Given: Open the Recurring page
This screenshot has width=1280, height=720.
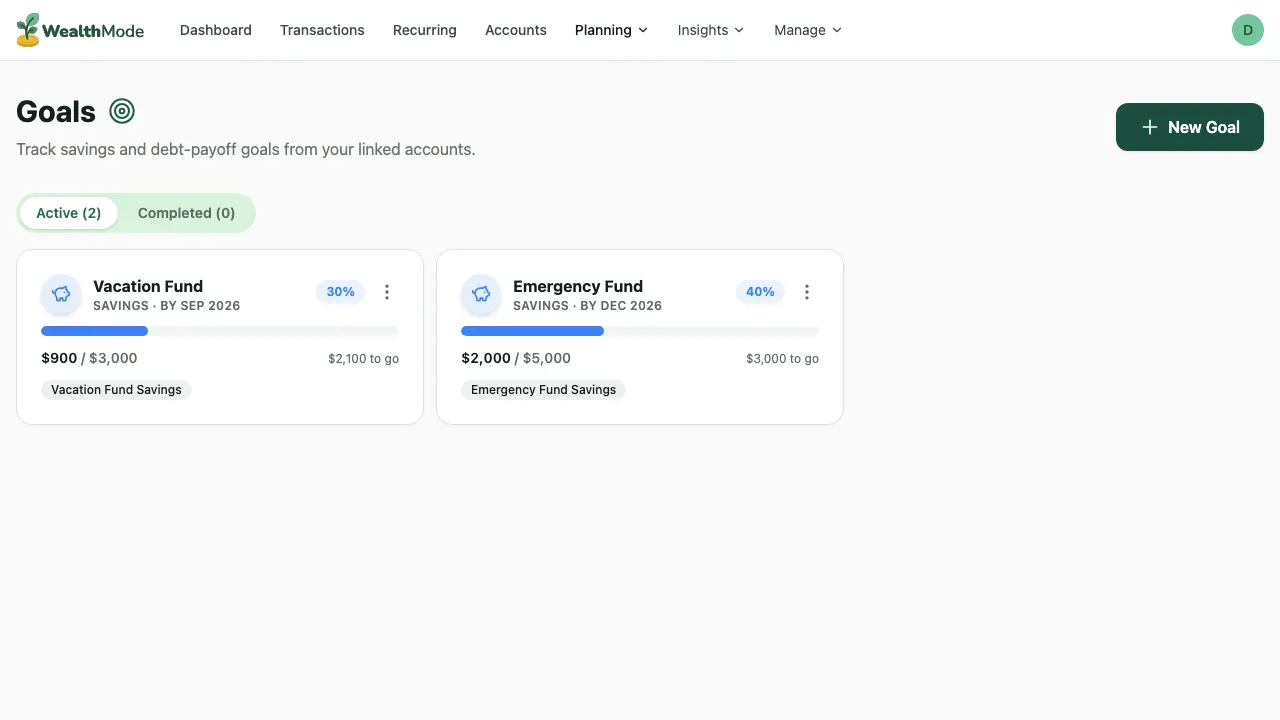Looking at the screenshot, I should coord(425,30).
